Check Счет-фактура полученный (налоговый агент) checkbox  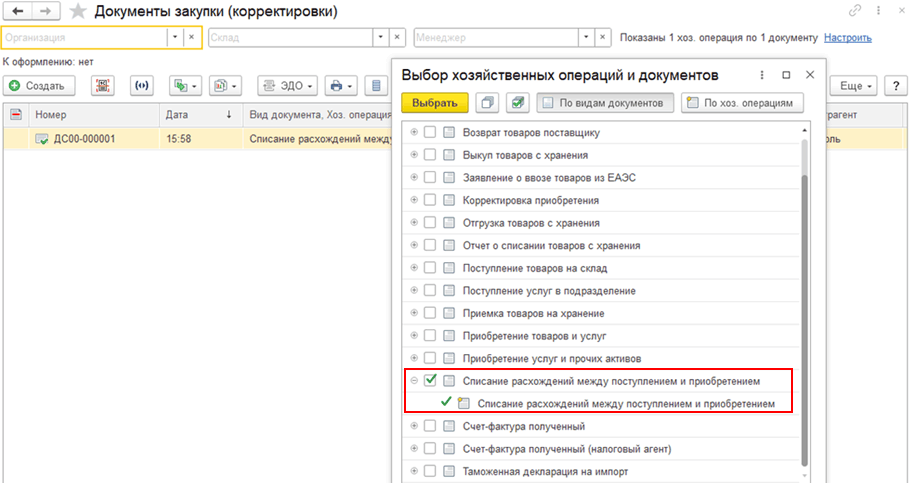pyautogui.click(x=429, y=449)
